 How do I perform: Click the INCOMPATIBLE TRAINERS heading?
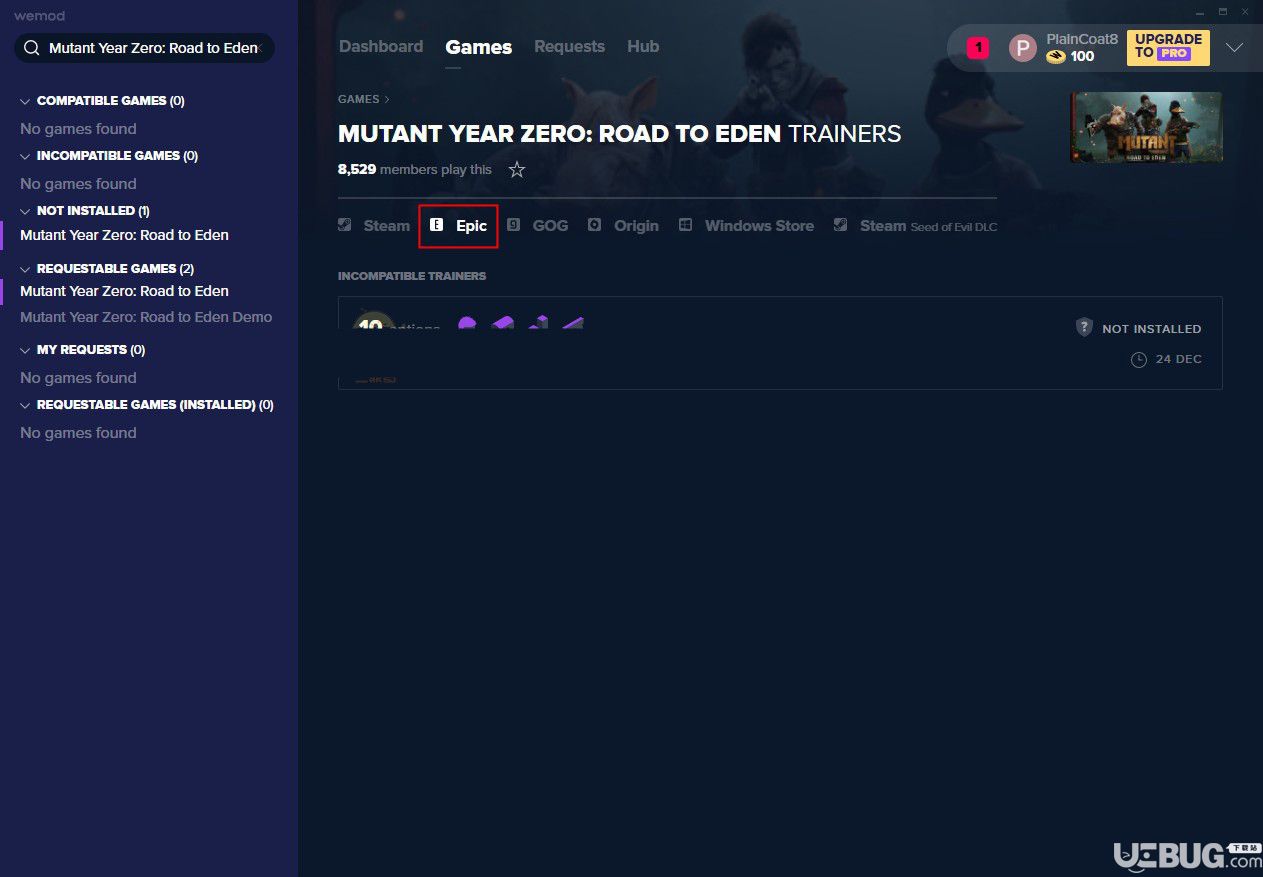tap(412, 276)
